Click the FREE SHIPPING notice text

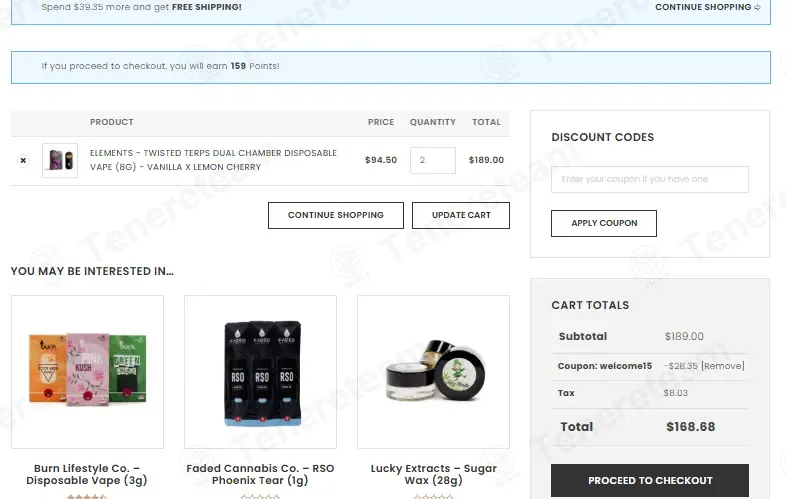(207, 7)
